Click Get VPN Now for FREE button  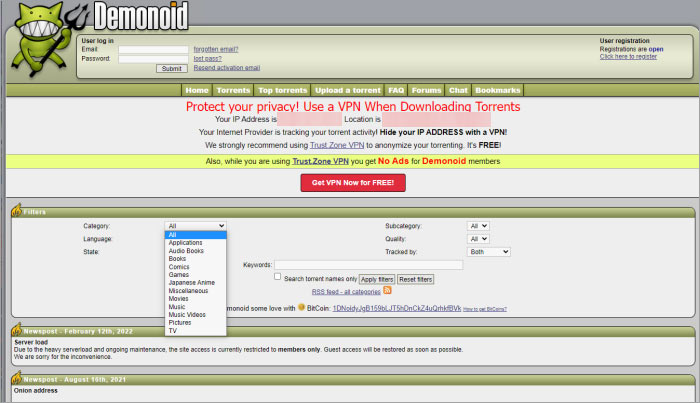pyautogui.click(x=353, y=183)
